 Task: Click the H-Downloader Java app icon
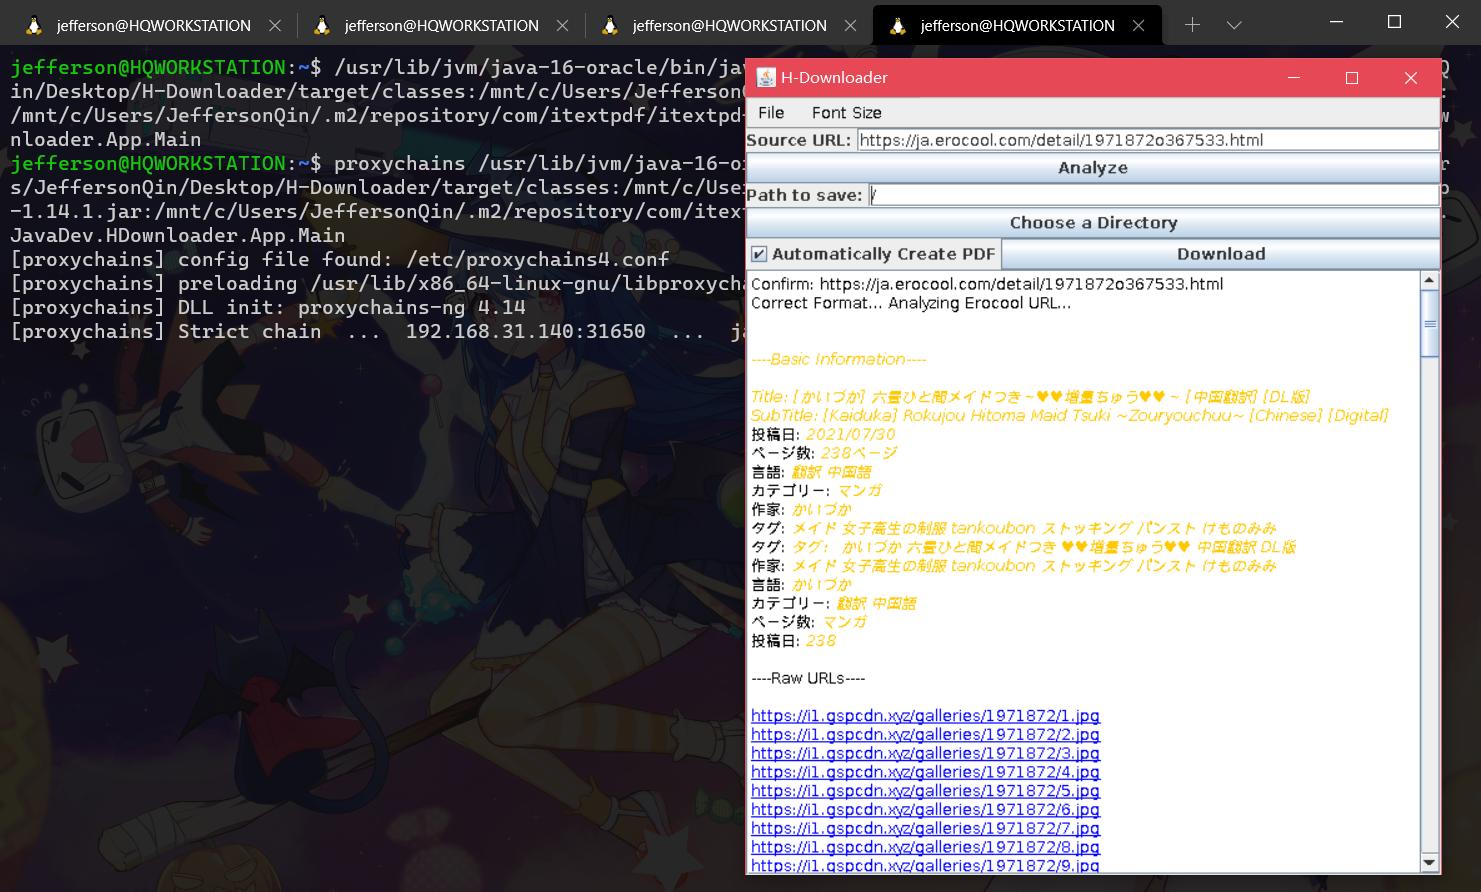pos(766,78)
